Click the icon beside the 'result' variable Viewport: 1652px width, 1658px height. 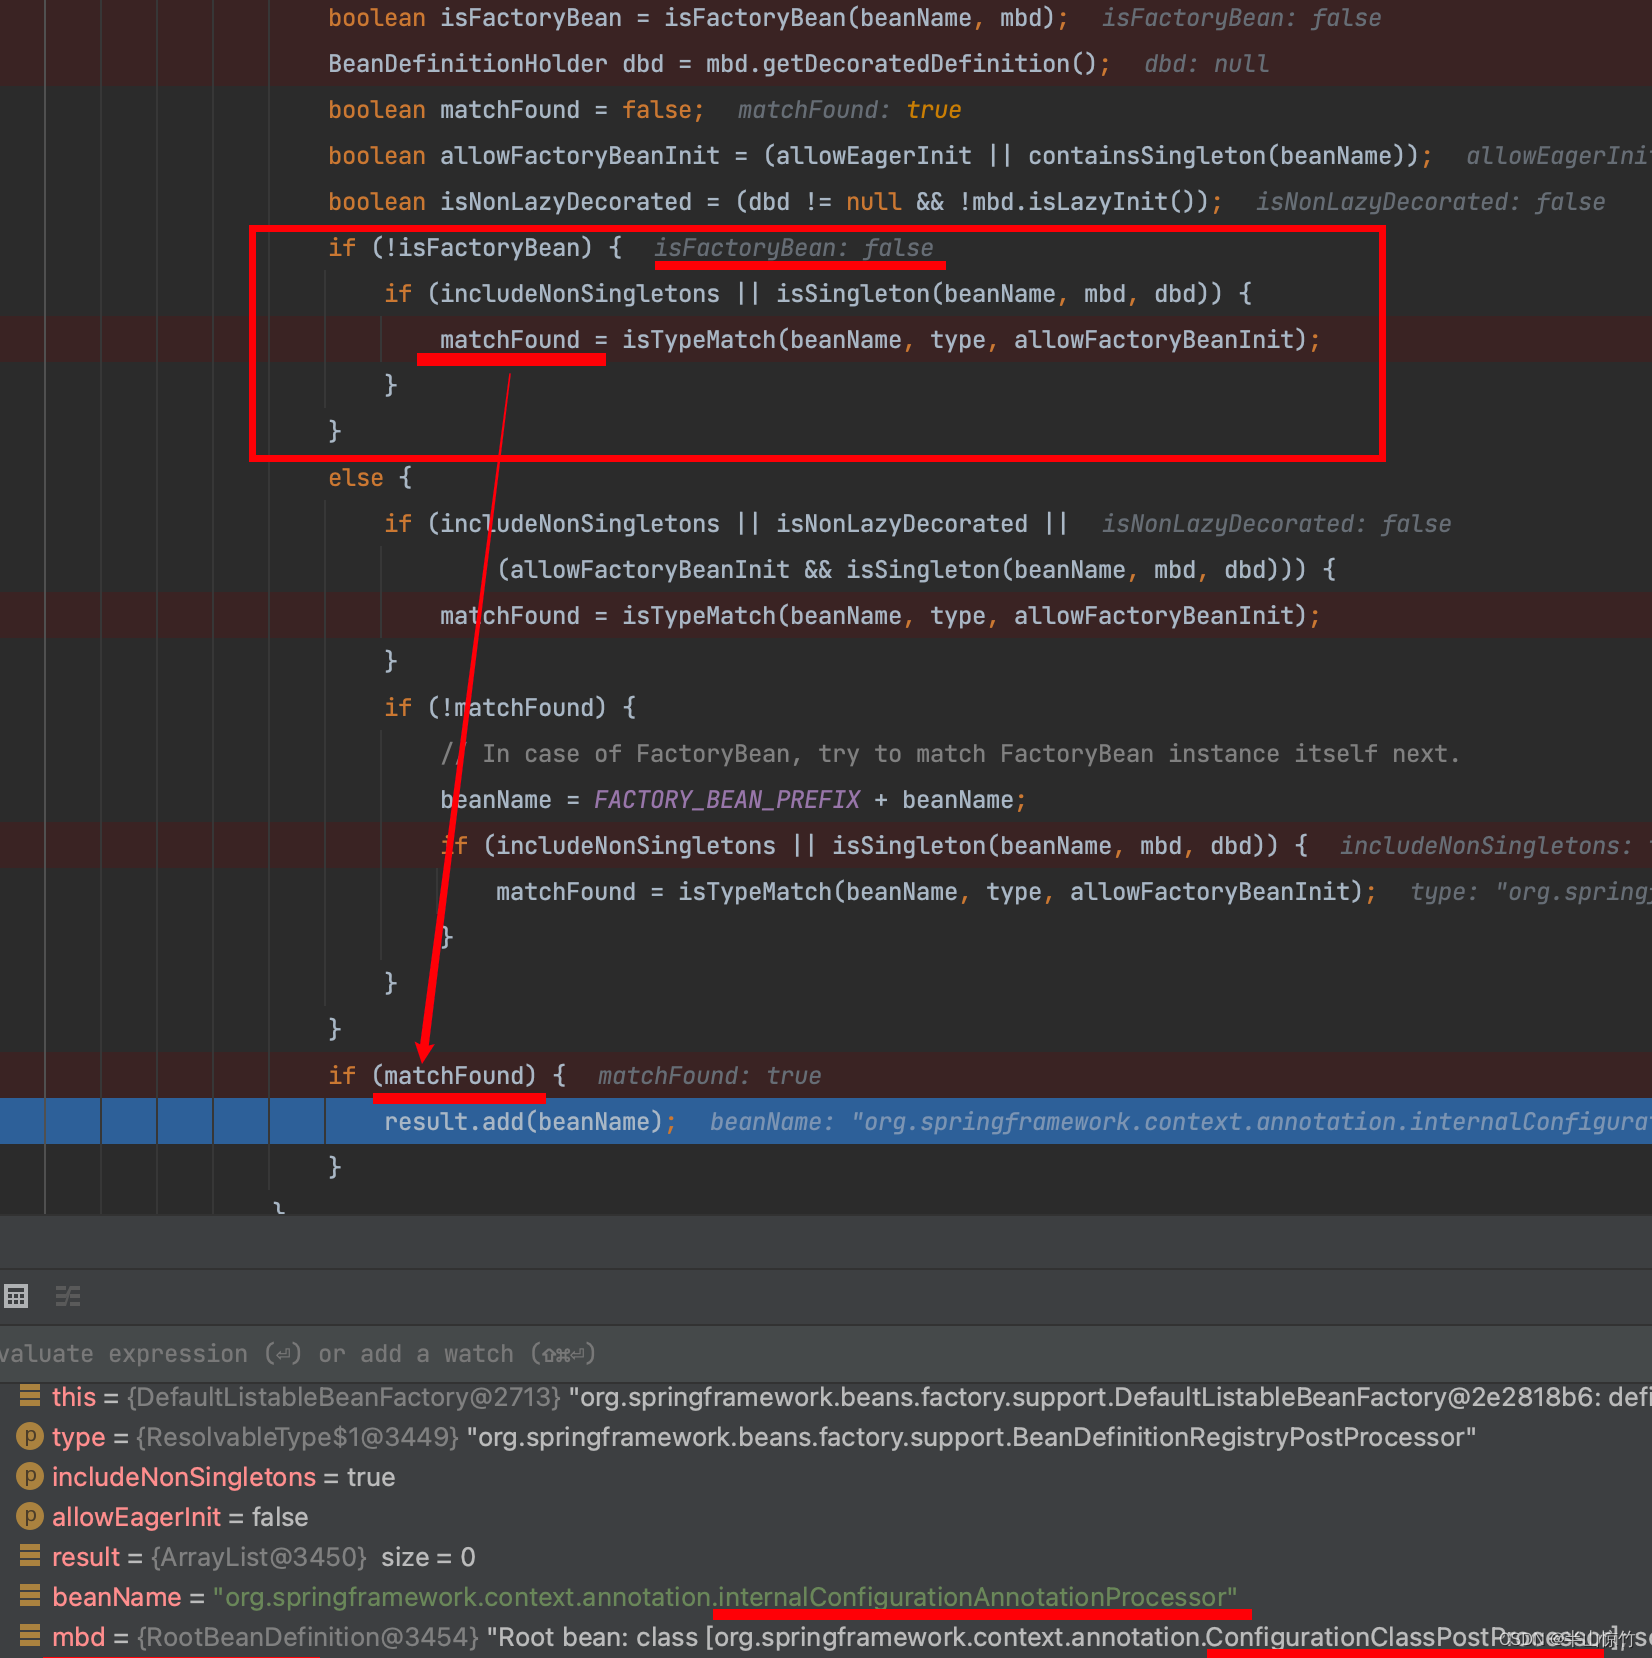click(x=30, y=1556)
